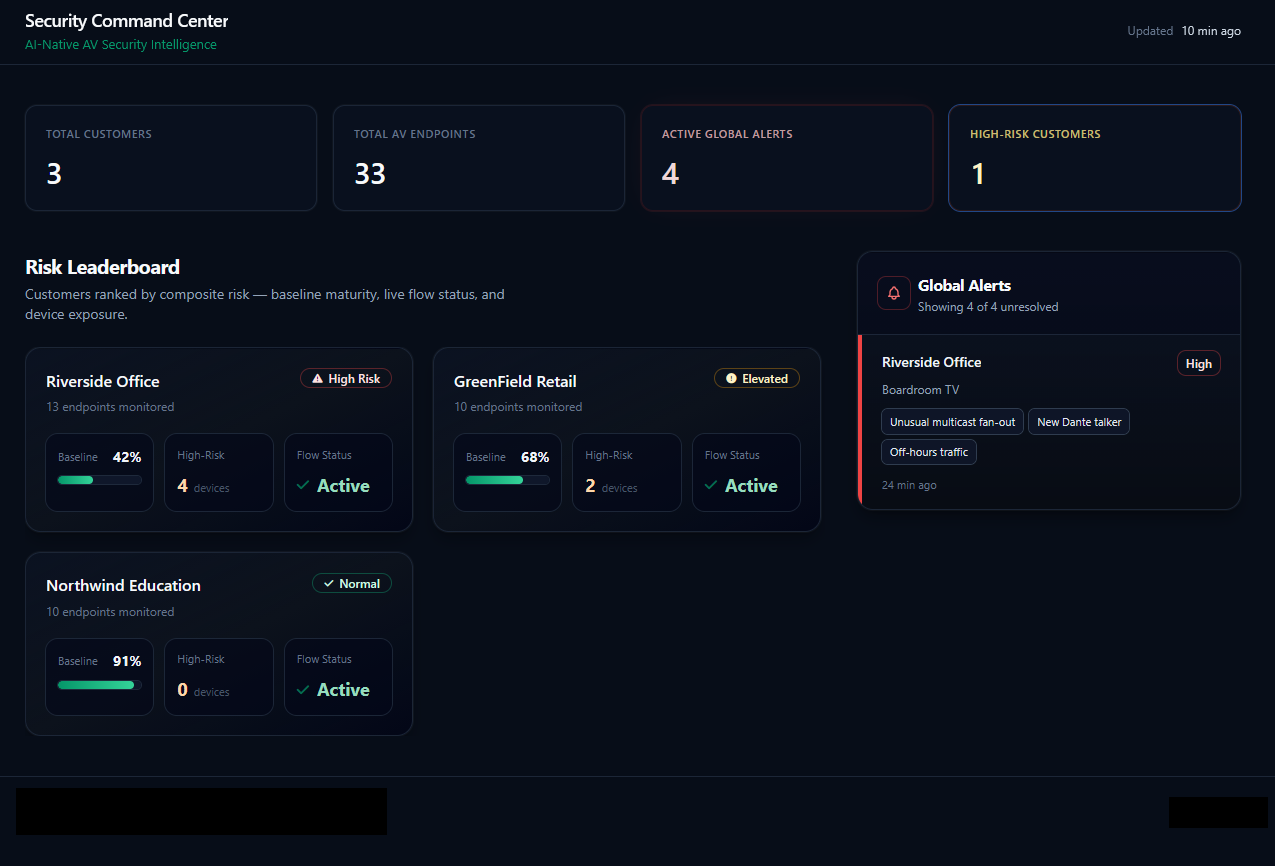Click the Security Command Center title
The width and height of the screenshot is (1275, 866).
tap(126, 21)
